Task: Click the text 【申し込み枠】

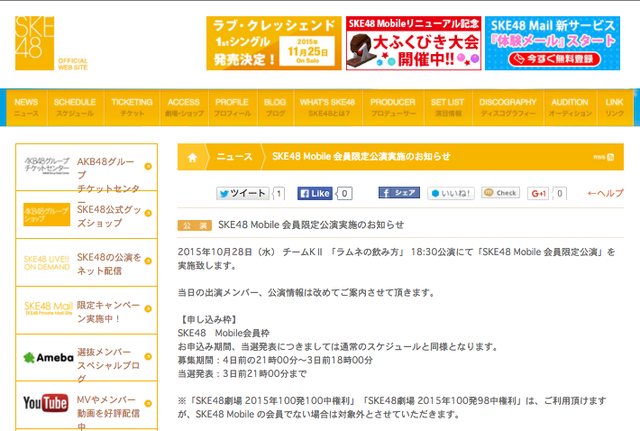Action: 208,320
